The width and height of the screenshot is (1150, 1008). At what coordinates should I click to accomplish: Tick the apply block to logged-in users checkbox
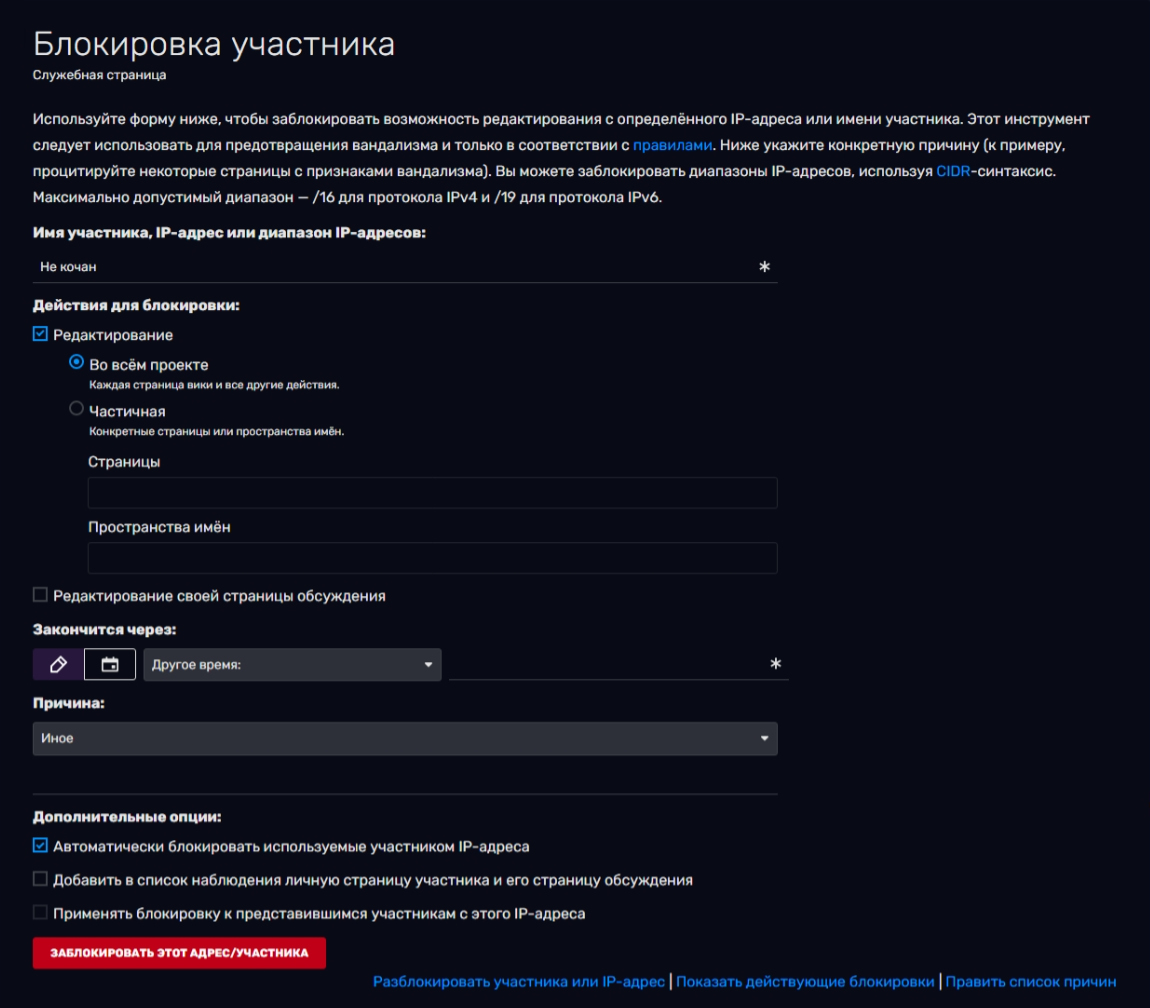point(40,913)
